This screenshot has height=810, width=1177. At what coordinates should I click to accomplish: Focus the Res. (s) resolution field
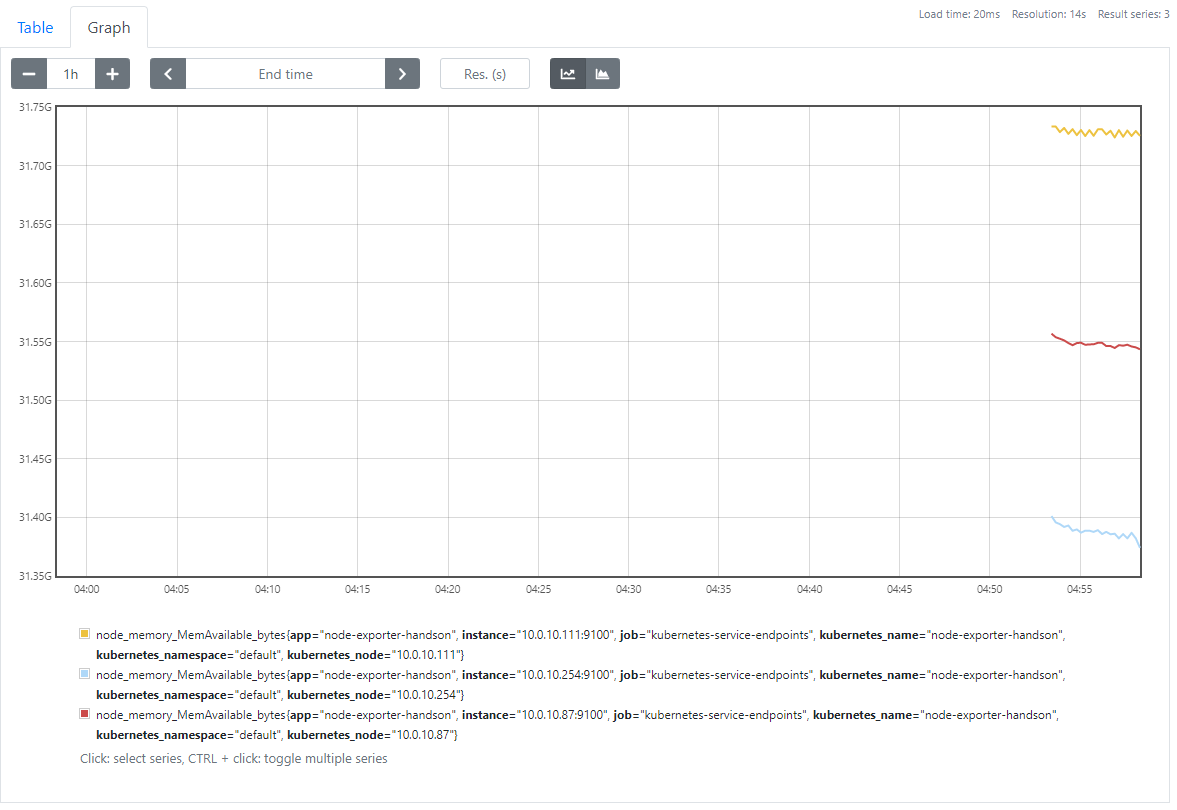pyautogui.click(x=485, y=74)
